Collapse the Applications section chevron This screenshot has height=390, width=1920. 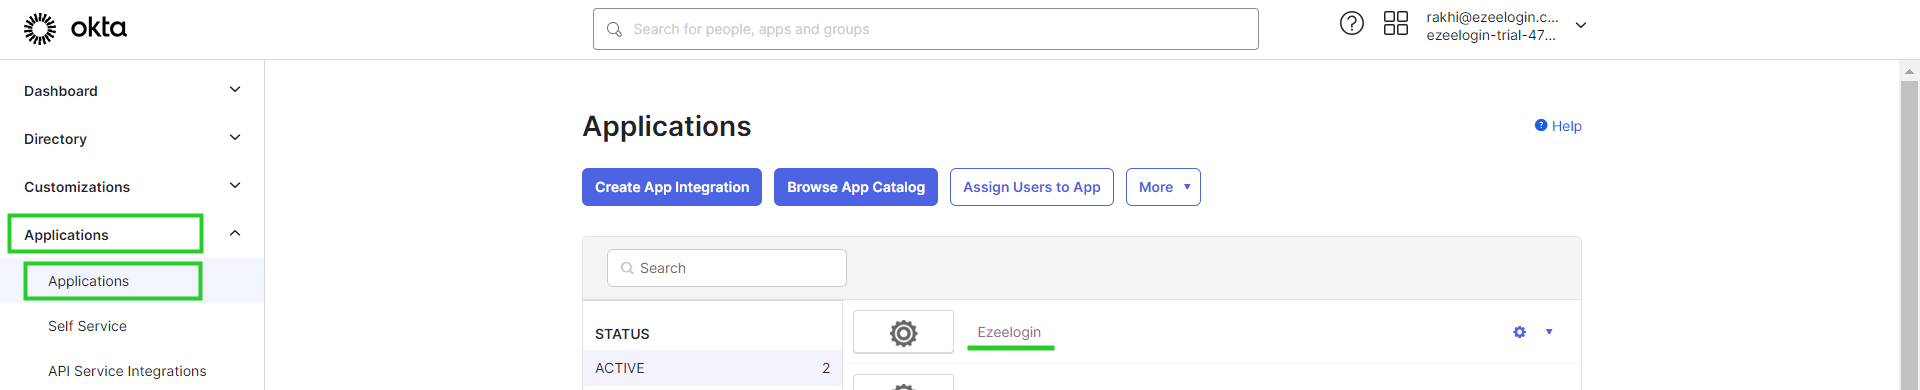(x=235, y=233)
